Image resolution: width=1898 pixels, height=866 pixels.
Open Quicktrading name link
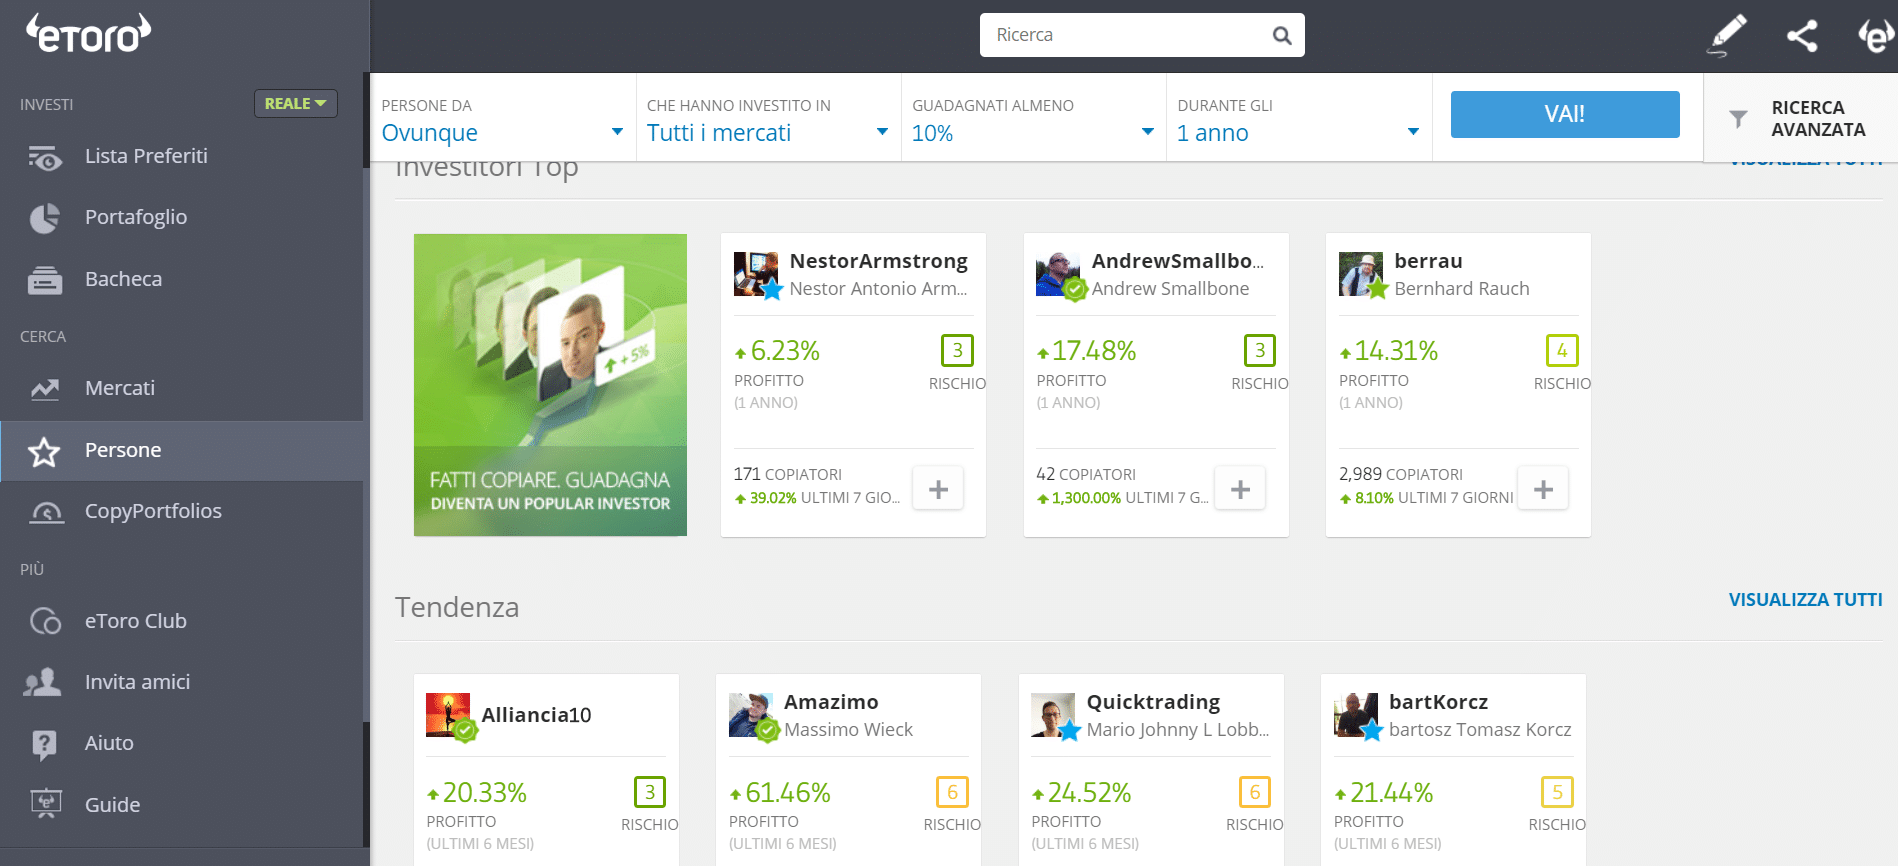click(x=1153, y=702)
